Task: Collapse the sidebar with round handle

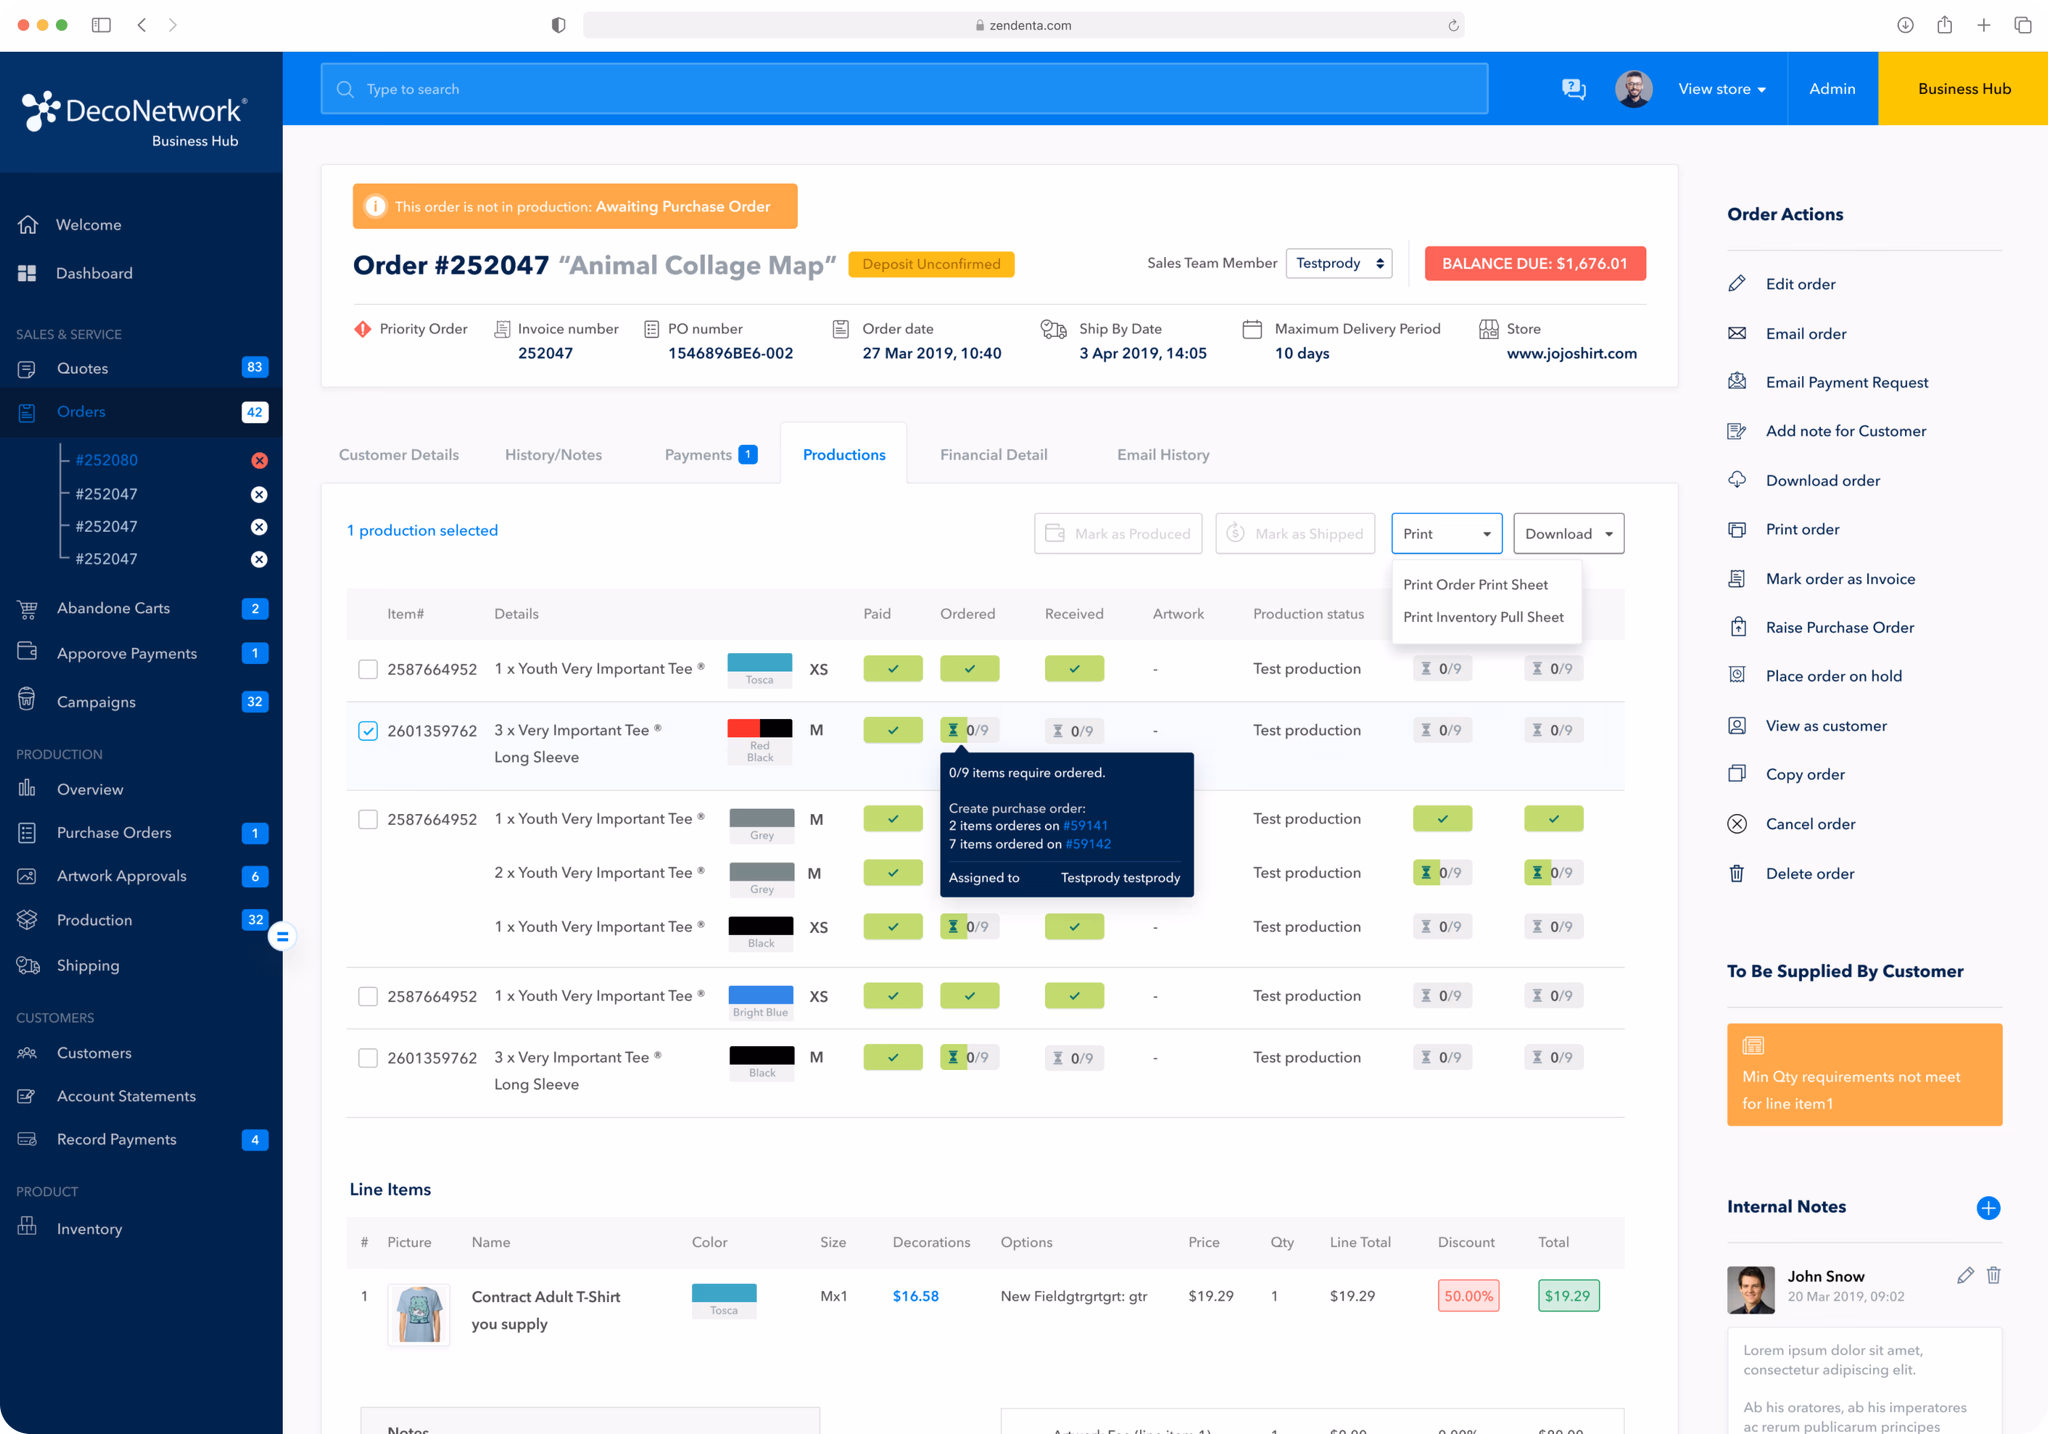Action: [282, 937]
